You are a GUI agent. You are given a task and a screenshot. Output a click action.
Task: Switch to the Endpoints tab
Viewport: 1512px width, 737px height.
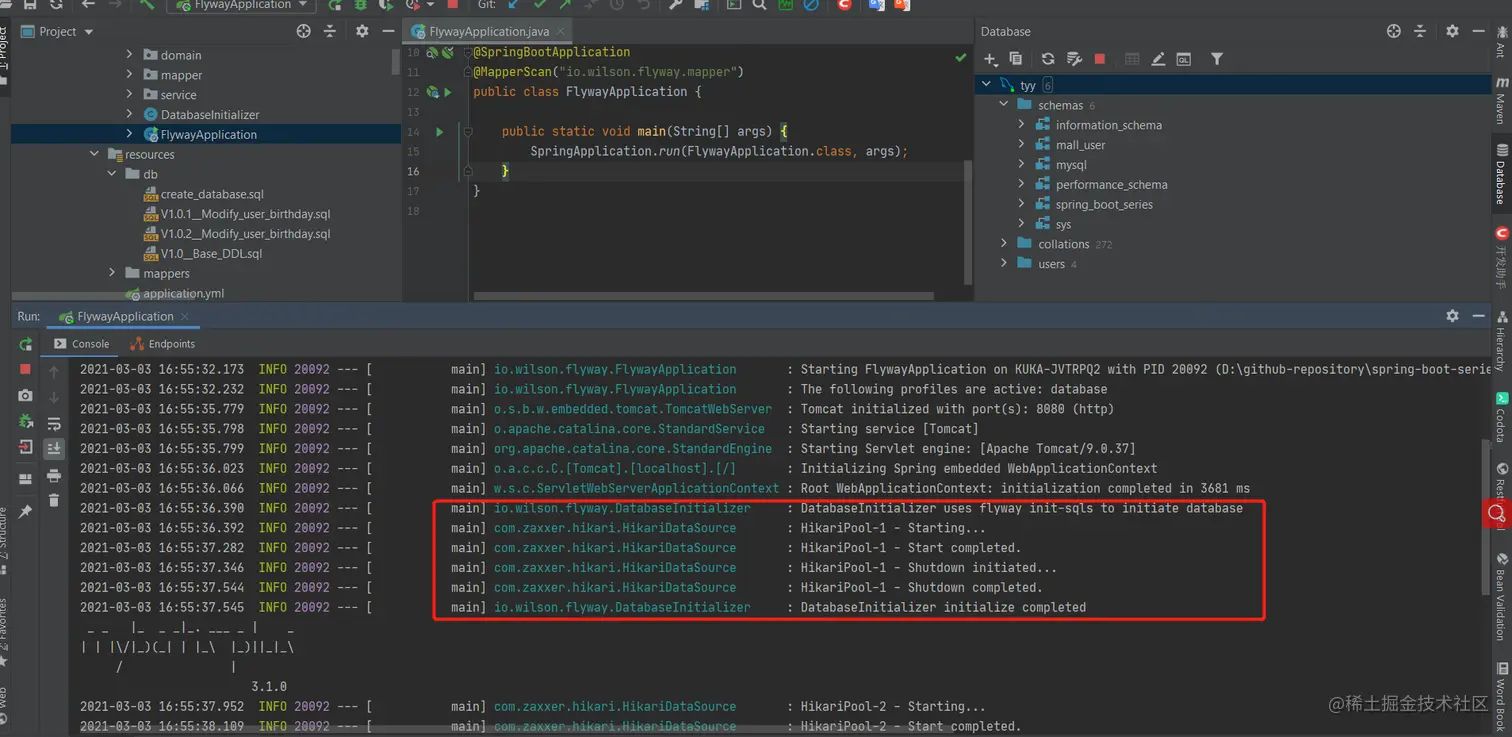coord(163,344)
